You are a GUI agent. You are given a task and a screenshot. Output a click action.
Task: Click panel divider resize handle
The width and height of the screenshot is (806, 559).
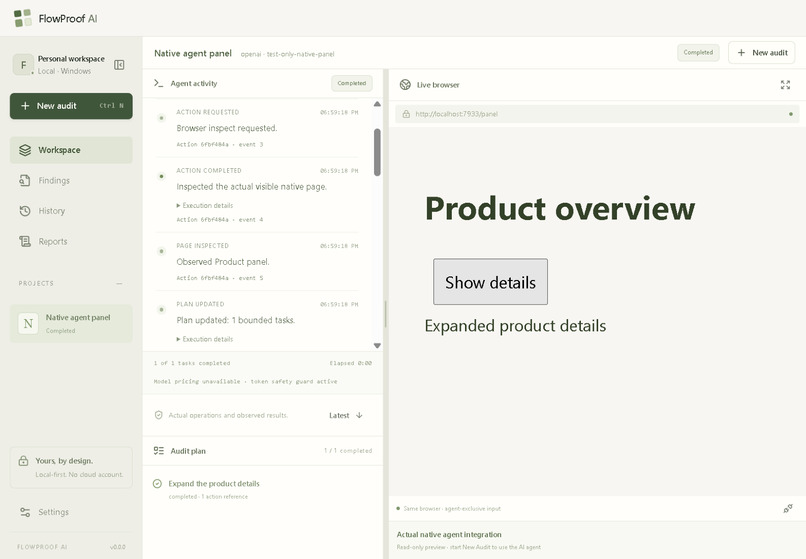coord(386,314)
